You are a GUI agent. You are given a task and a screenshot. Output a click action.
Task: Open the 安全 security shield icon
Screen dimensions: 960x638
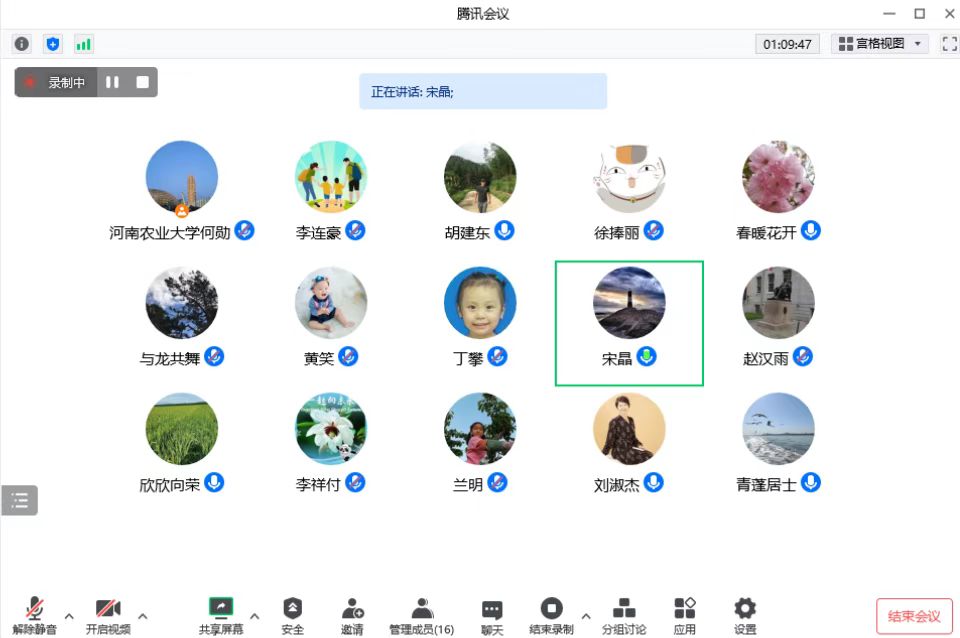coord(292,609)
